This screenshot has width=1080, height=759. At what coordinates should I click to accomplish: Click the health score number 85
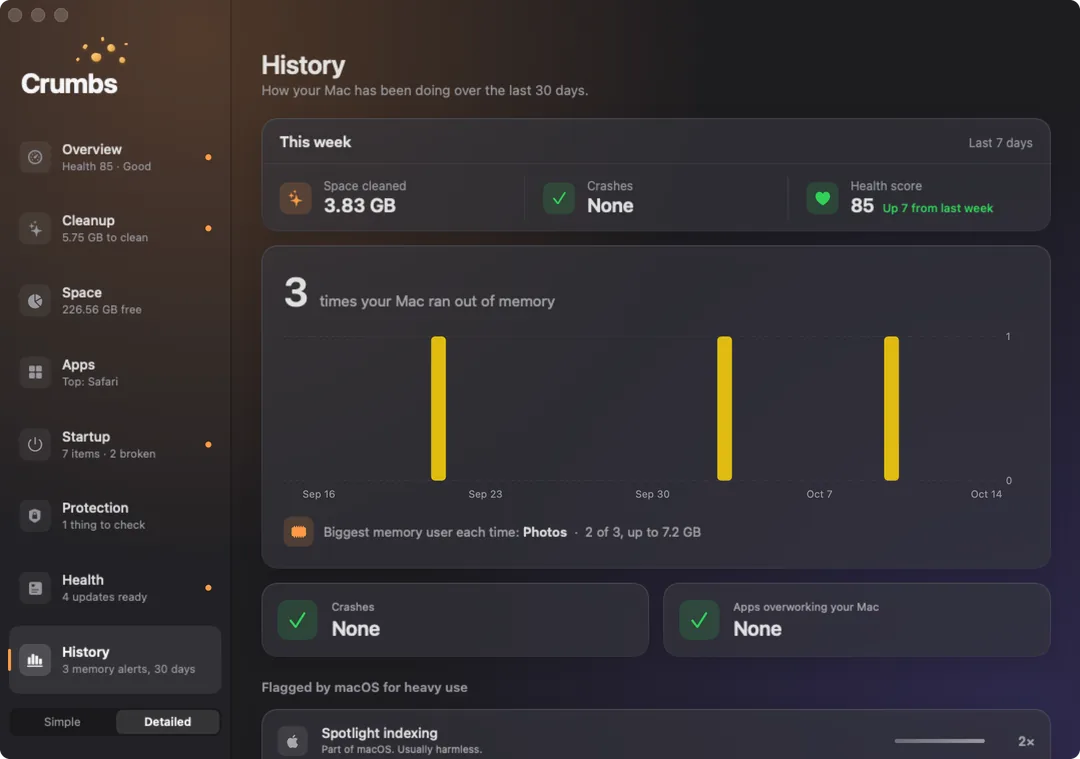coord(862,205)
